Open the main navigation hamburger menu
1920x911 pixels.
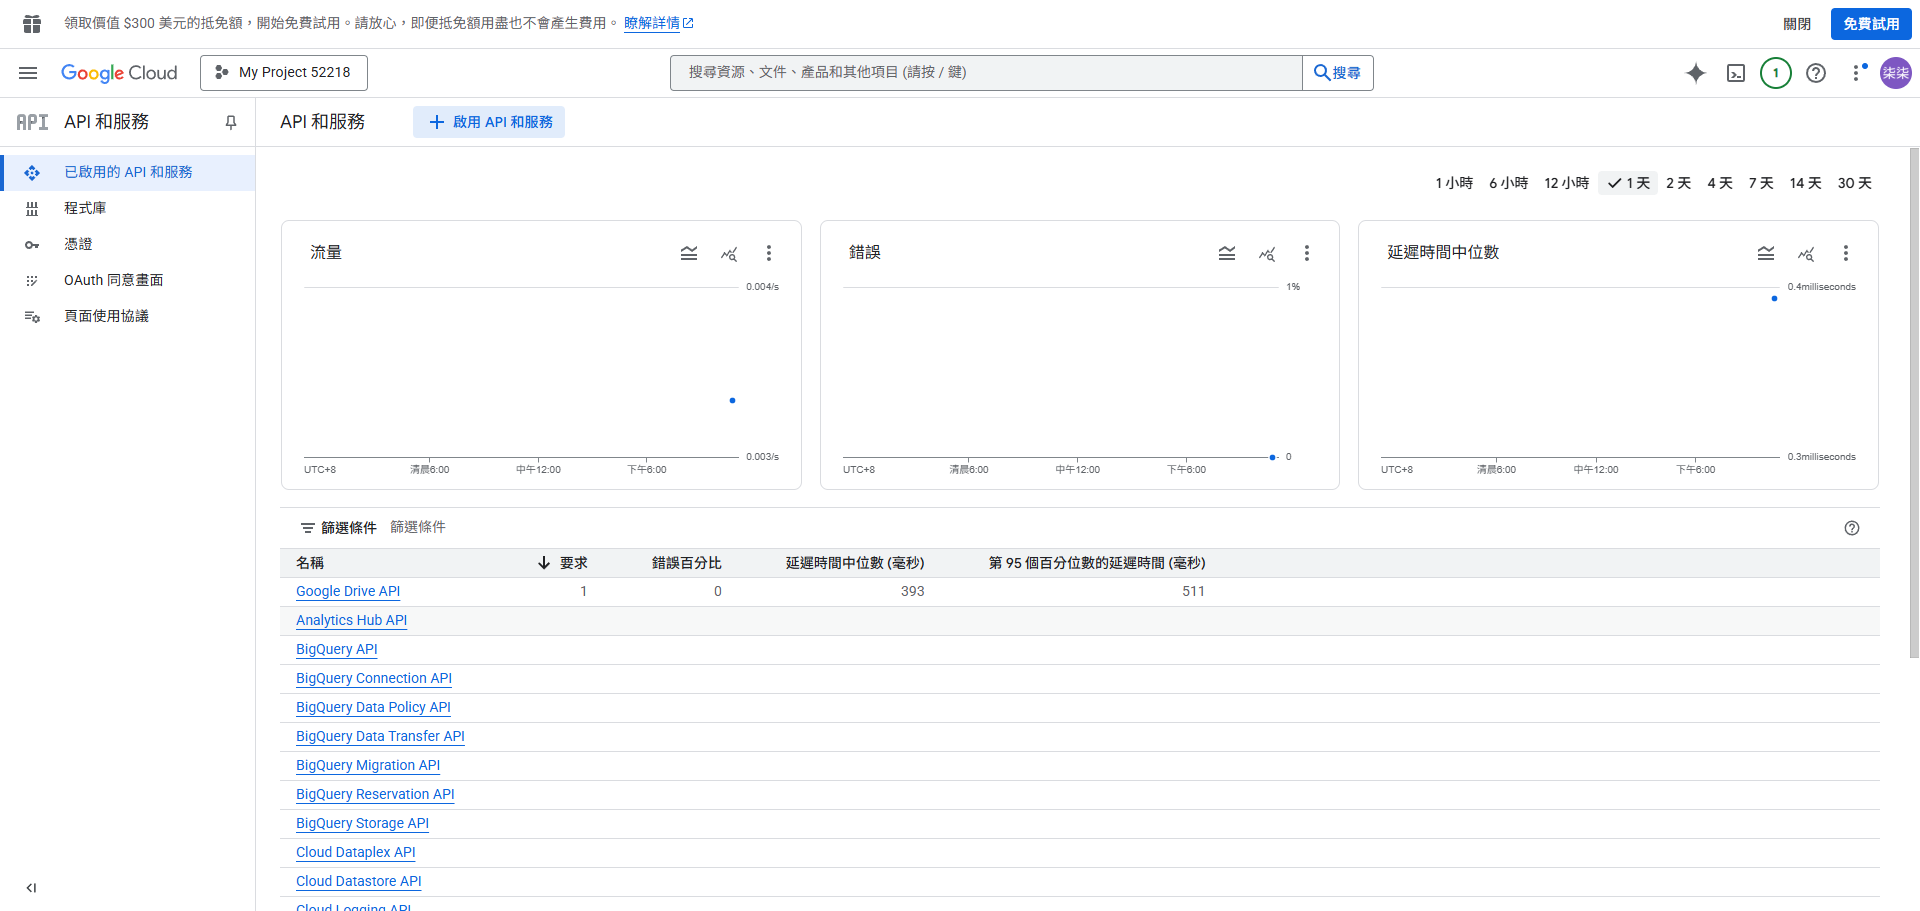pos(28,72)
